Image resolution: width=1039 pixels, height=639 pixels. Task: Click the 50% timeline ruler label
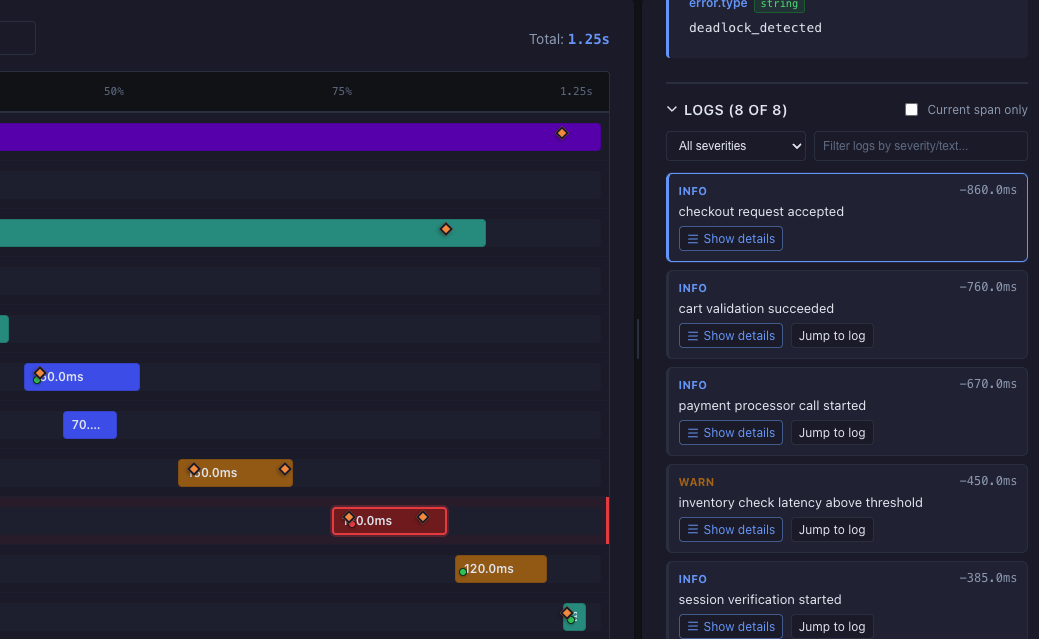pyautogui.click(x=114, y=91)
